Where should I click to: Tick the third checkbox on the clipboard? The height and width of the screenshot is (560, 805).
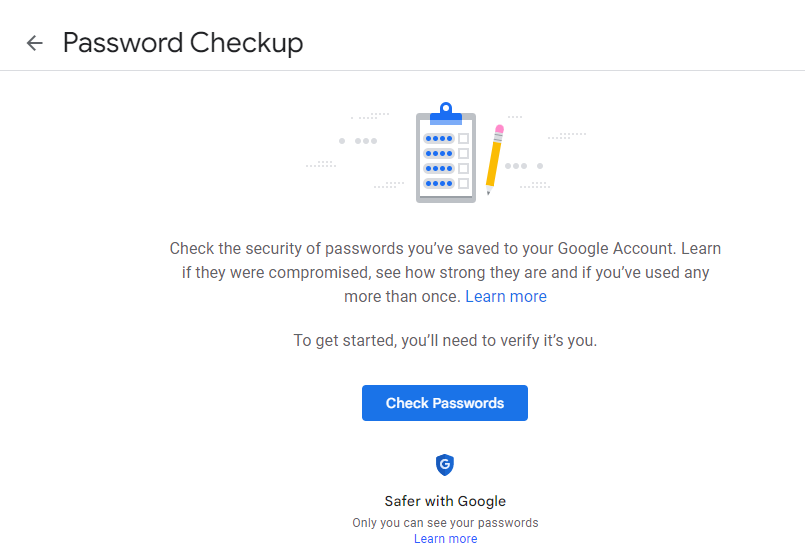(x=464, y=168)
